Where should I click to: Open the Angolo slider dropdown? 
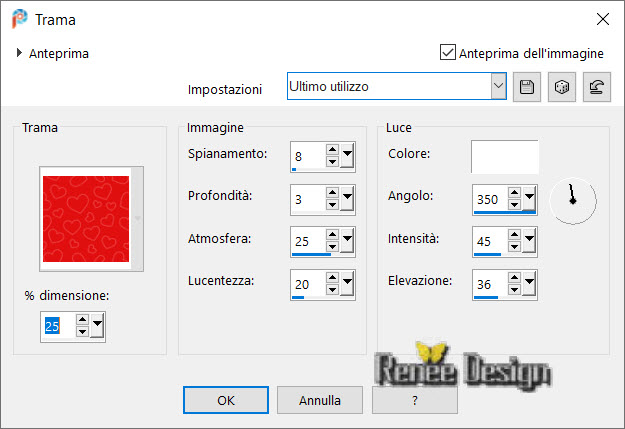529,198
